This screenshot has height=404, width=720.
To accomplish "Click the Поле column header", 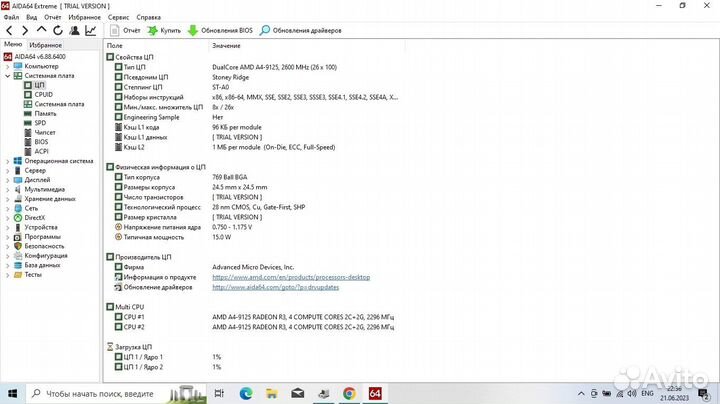I will 115,46.
